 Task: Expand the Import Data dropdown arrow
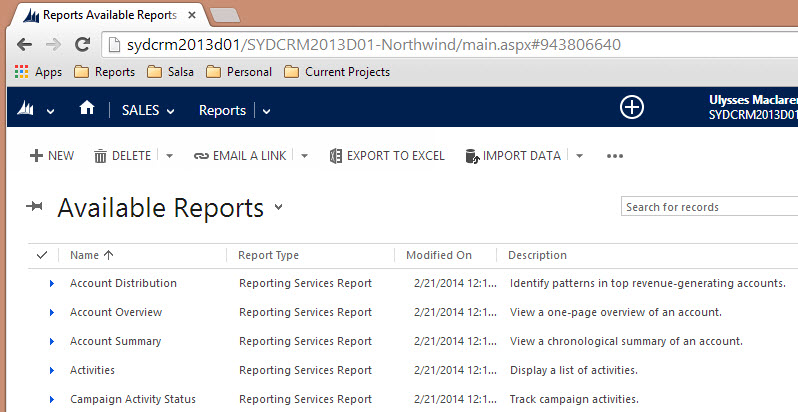tap(579, 156)
